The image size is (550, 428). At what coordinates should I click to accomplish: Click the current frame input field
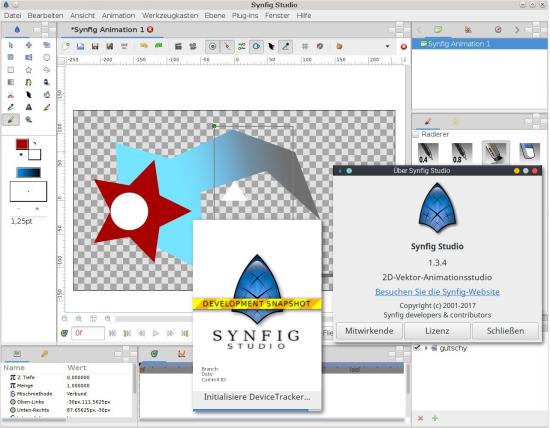pyautogui.click(x=88, y=333)
